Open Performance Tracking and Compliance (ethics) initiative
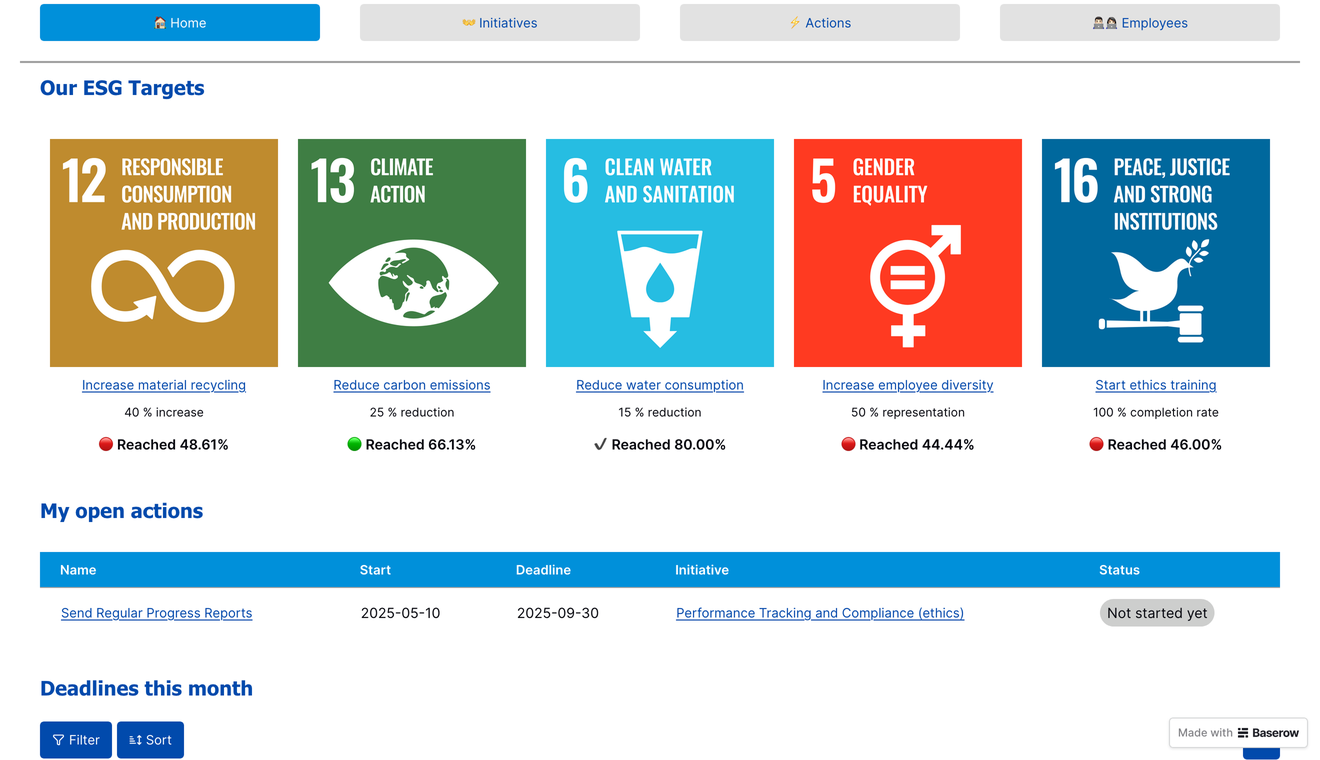 820,613
